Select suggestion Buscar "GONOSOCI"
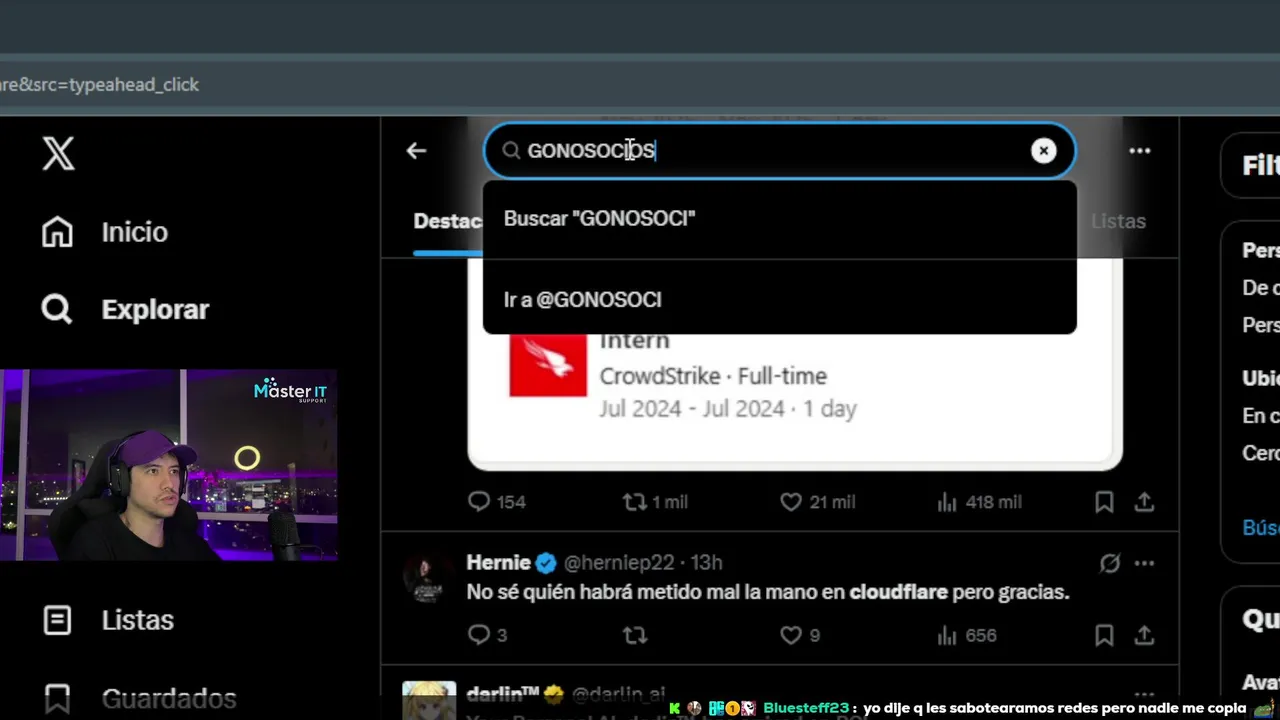1280x720 pixels. click(779, 218)
